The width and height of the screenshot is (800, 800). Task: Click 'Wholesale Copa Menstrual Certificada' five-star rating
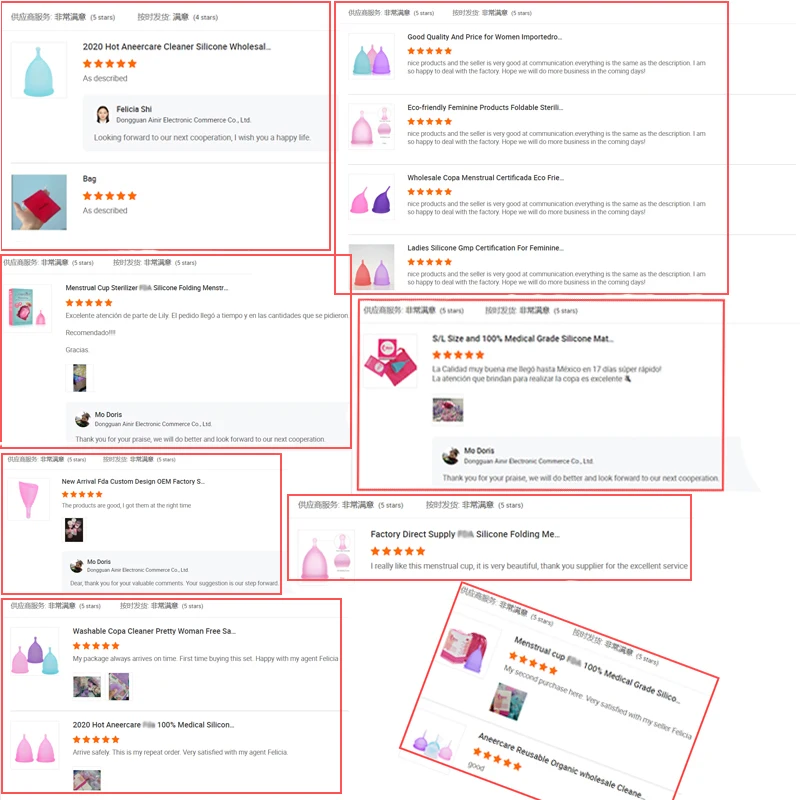coord(429,192)
